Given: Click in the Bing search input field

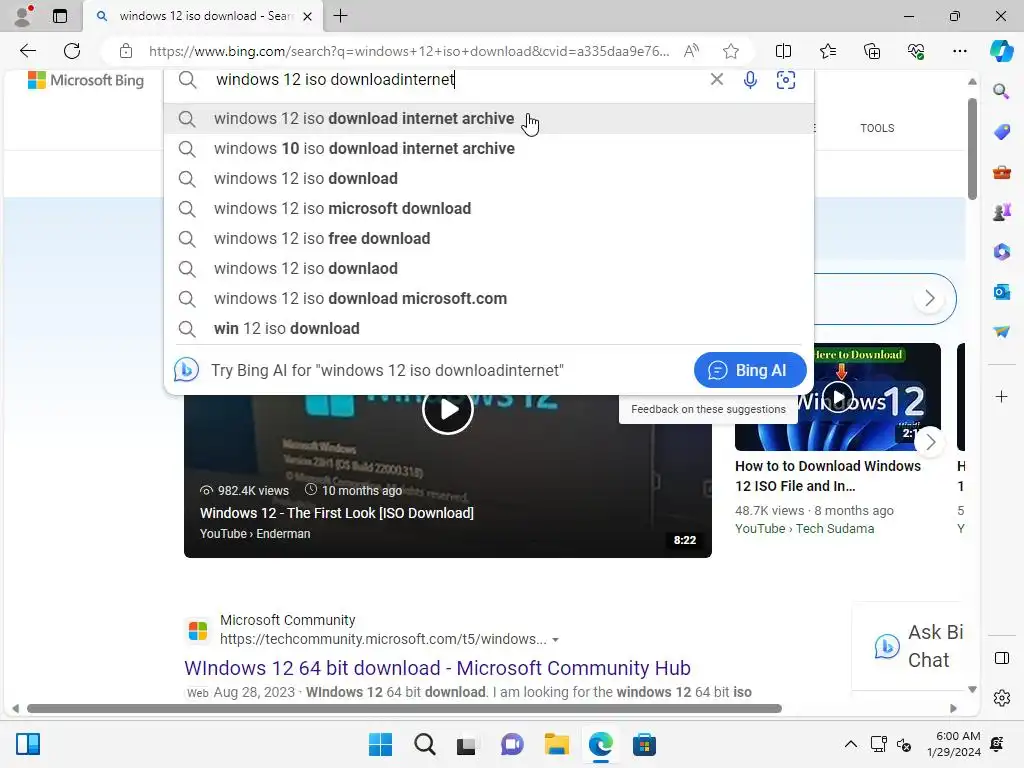Looking at the screenshot, I should [457, 80].
